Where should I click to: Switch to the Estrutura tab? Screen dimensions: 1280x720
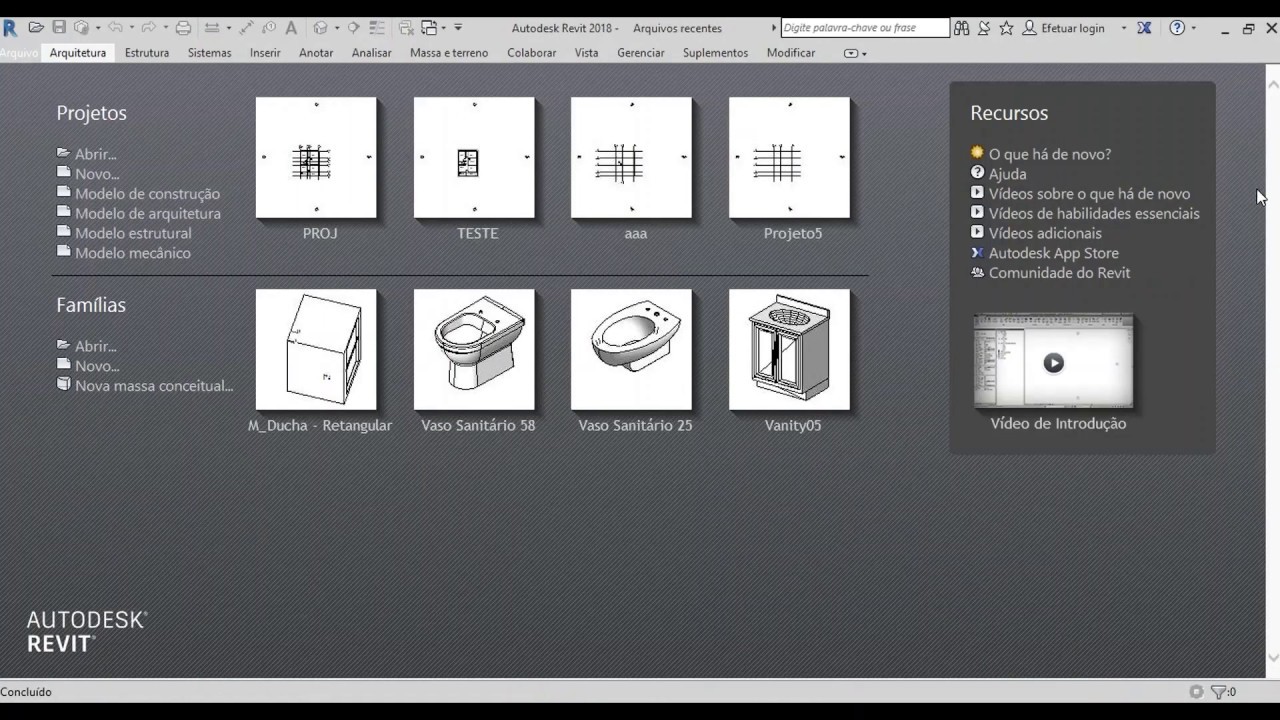pyautogui.click(x=147, y=53)
